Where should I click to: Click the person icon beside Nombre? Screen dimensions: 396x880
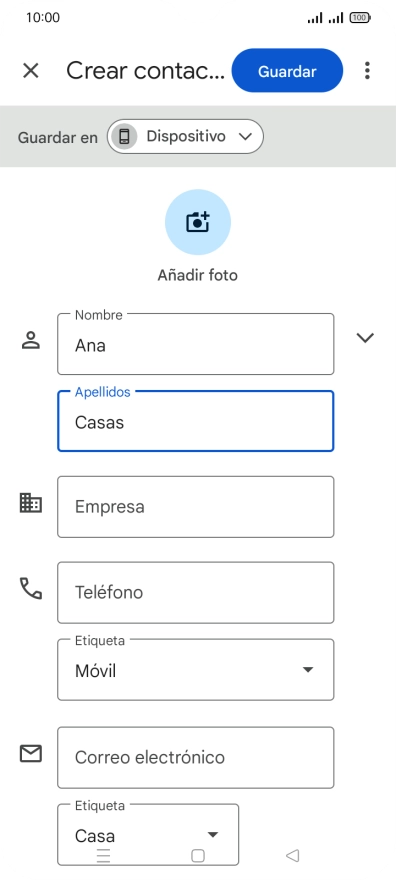(30, 340)
